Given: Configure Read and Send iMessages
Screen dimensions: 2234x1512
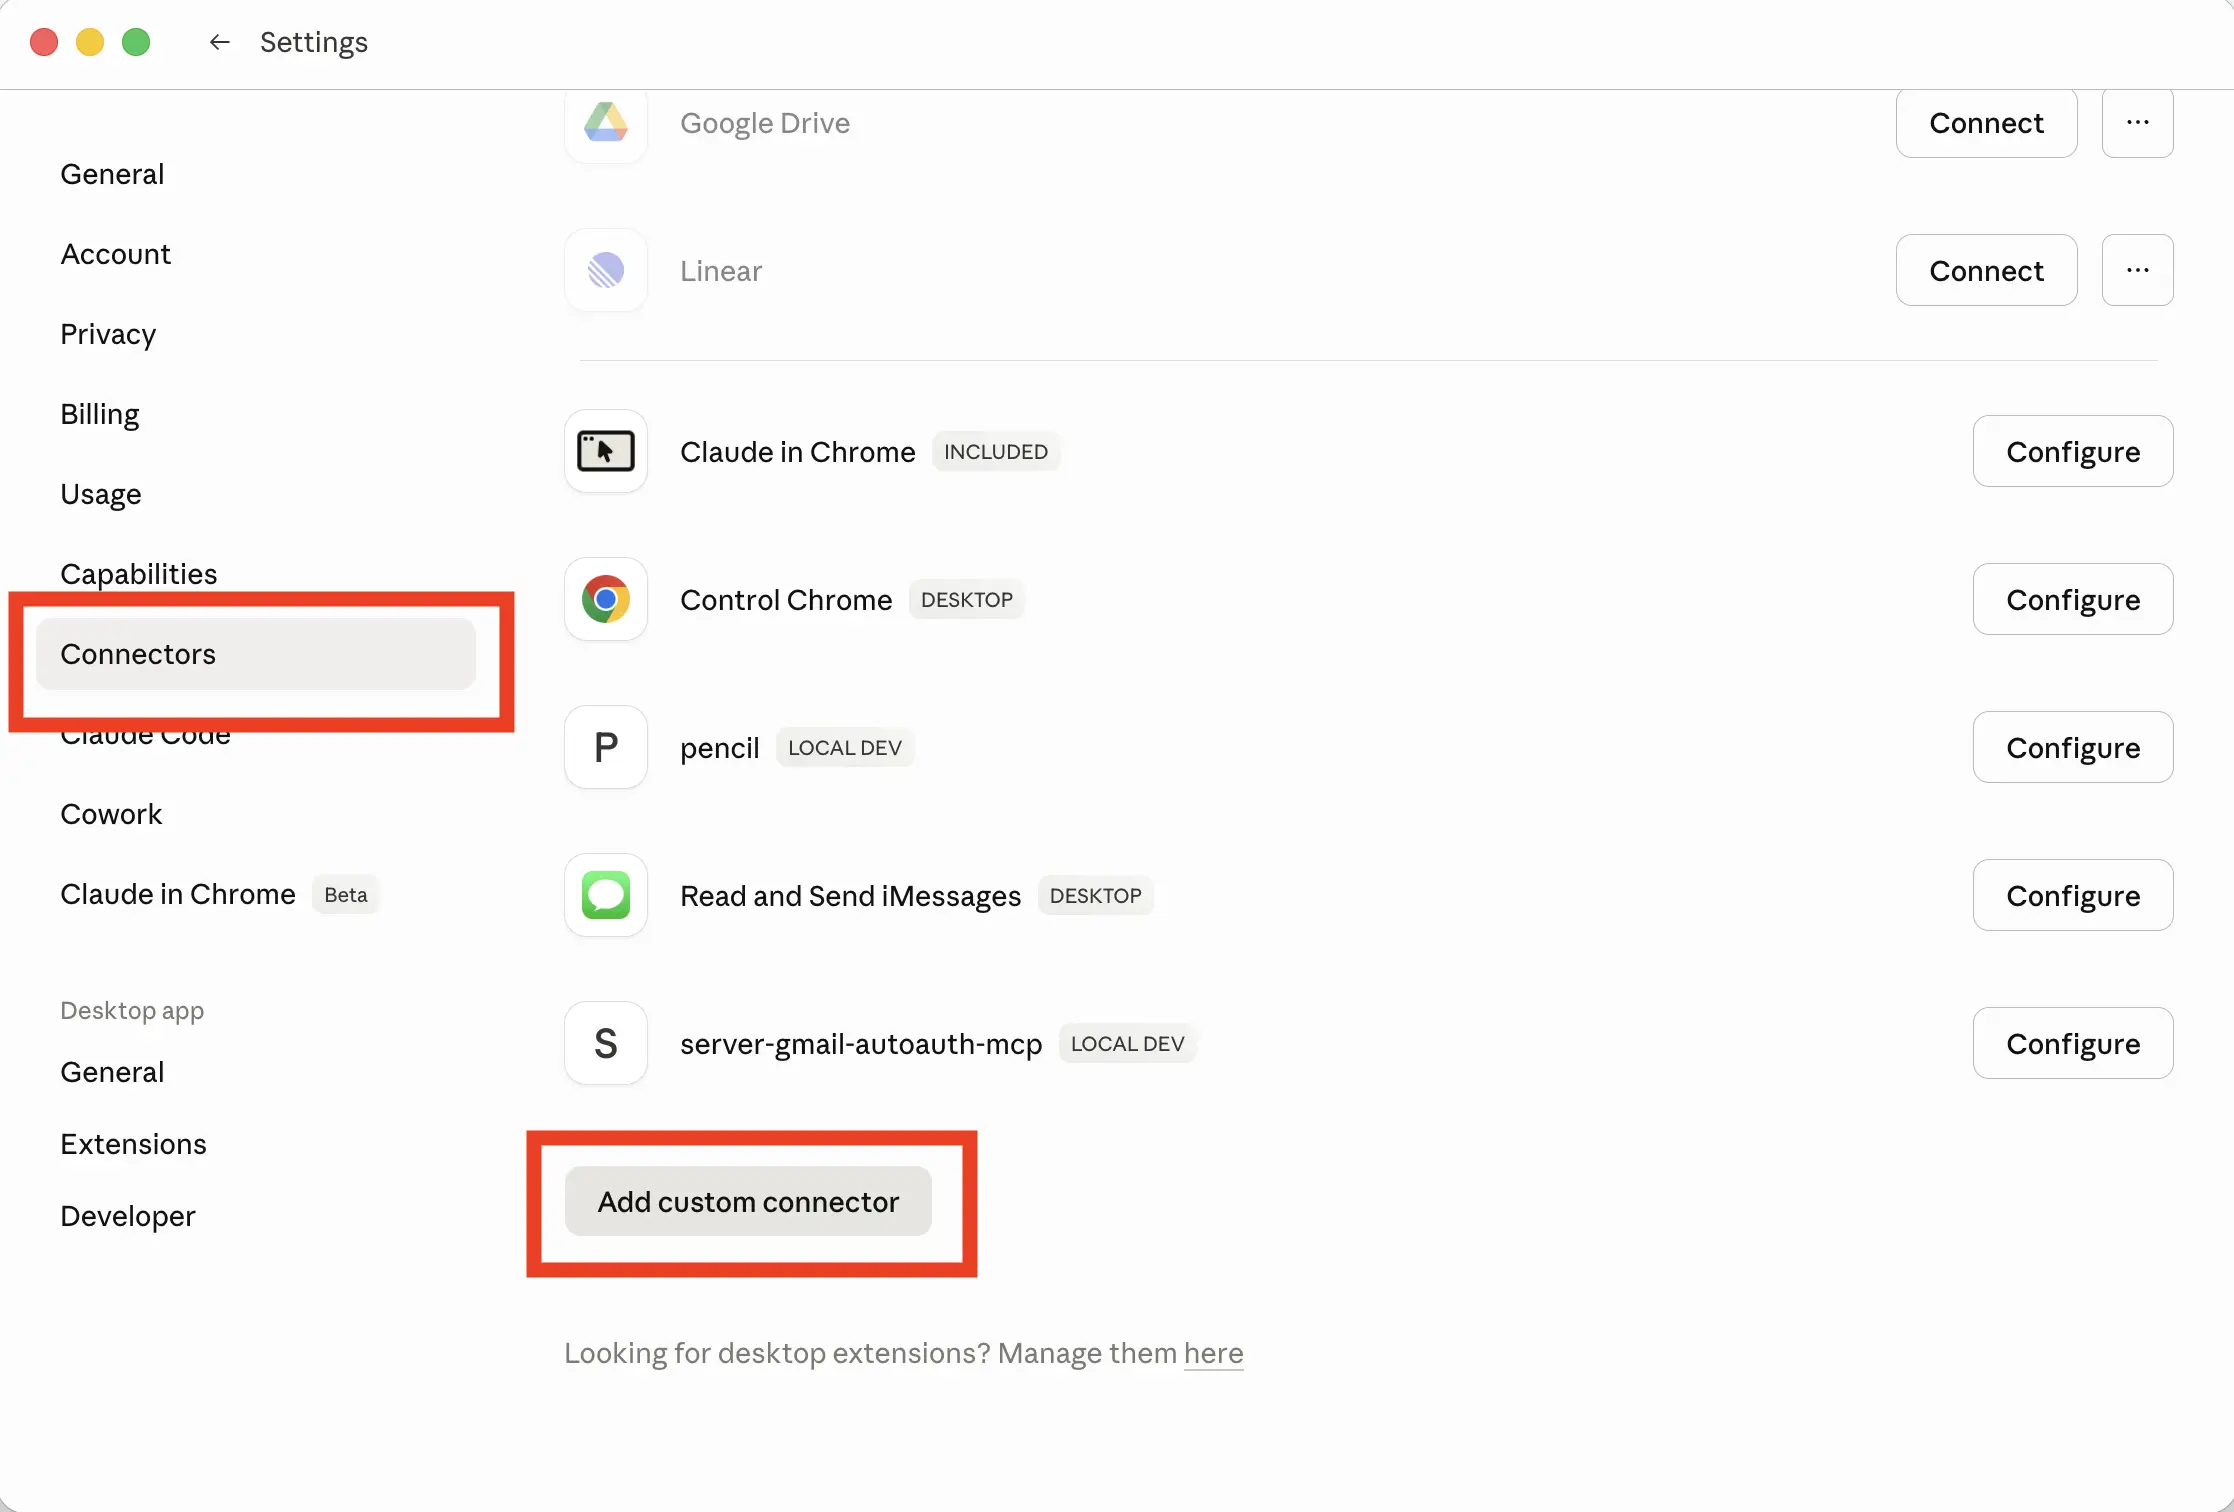Looking at the screenshot, I should click(2072, 895).
